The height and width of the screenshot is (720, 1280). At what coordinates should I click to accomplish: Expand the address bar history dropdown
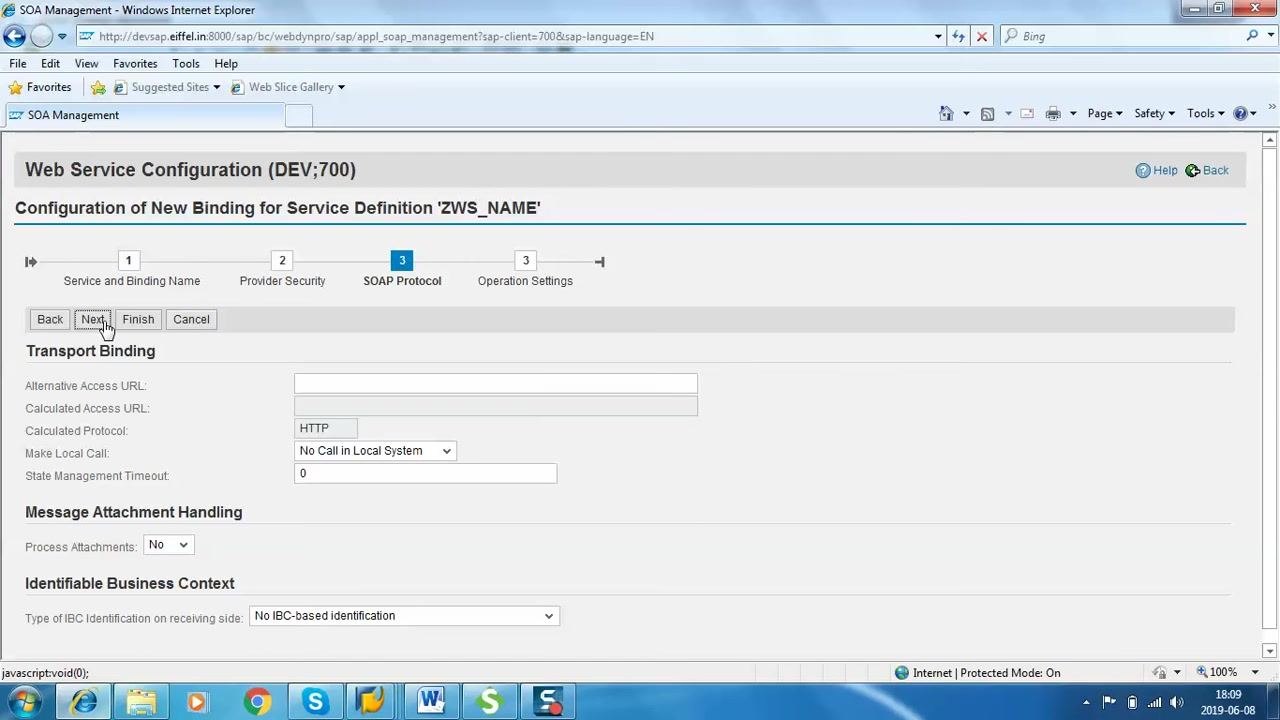pos(938,36)
